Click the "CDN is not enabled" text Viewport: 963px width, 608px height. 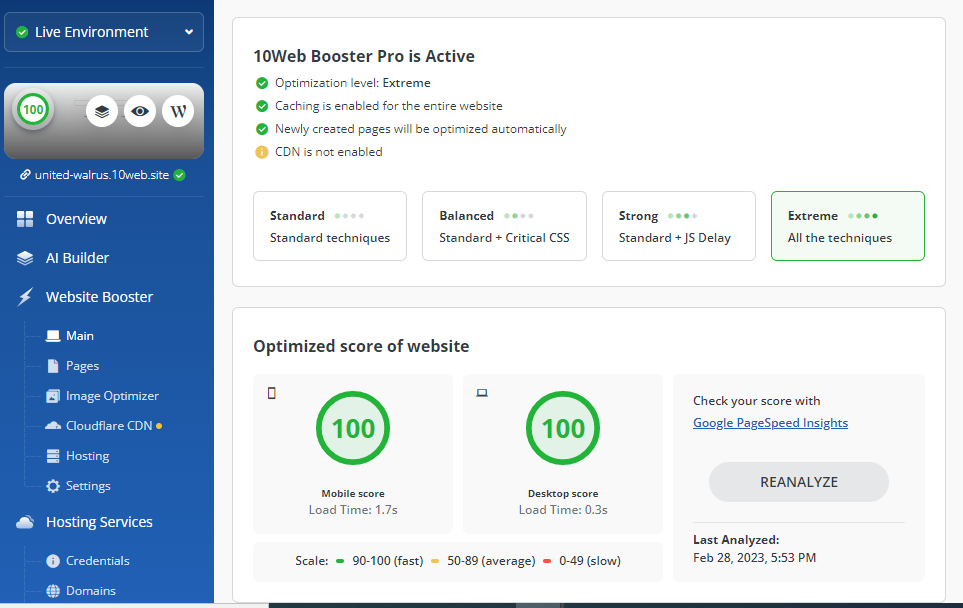[x=329, y=152]
